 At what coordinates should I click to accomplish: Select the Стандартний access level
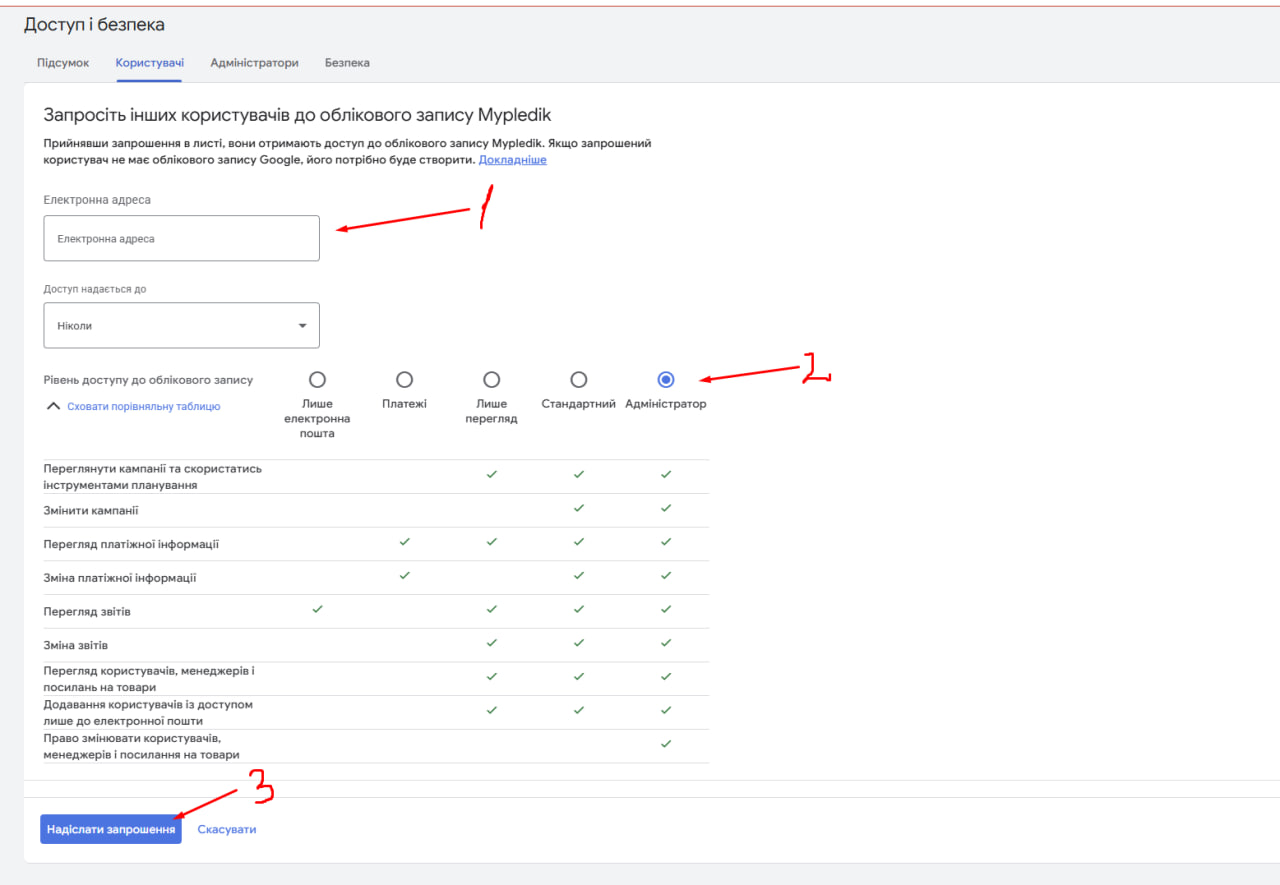click(x=578, y=380)
